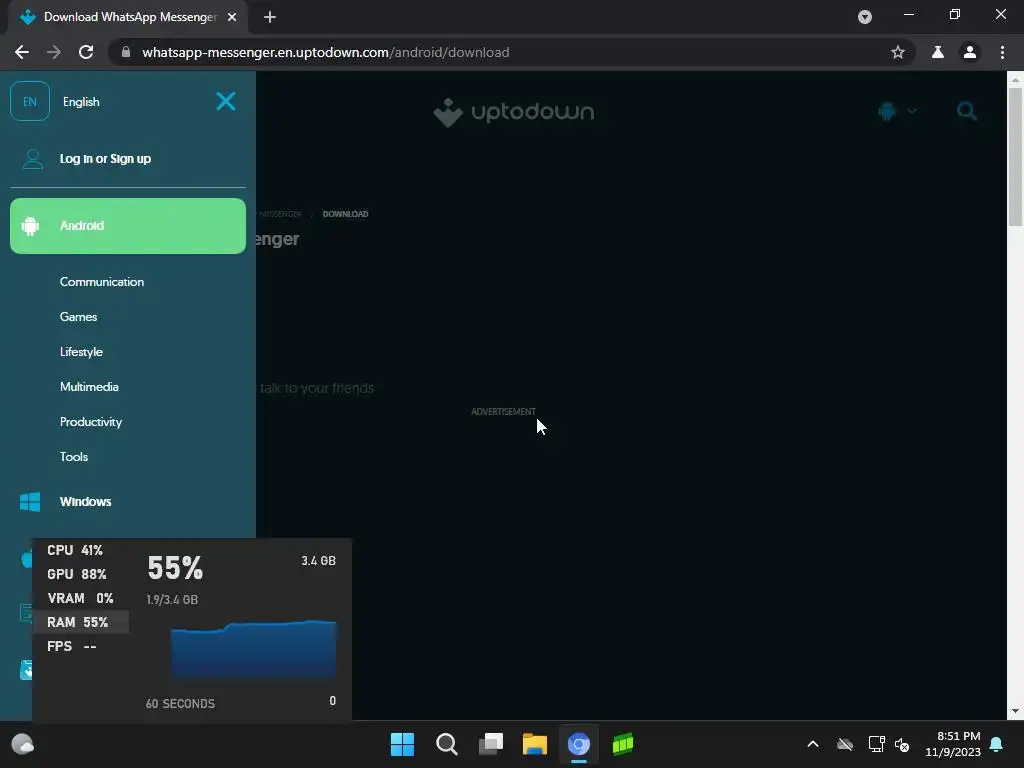Open the platform selector dropdown arrow
1024x768 pixels.
pyautogui.click(x=912, y=111)
